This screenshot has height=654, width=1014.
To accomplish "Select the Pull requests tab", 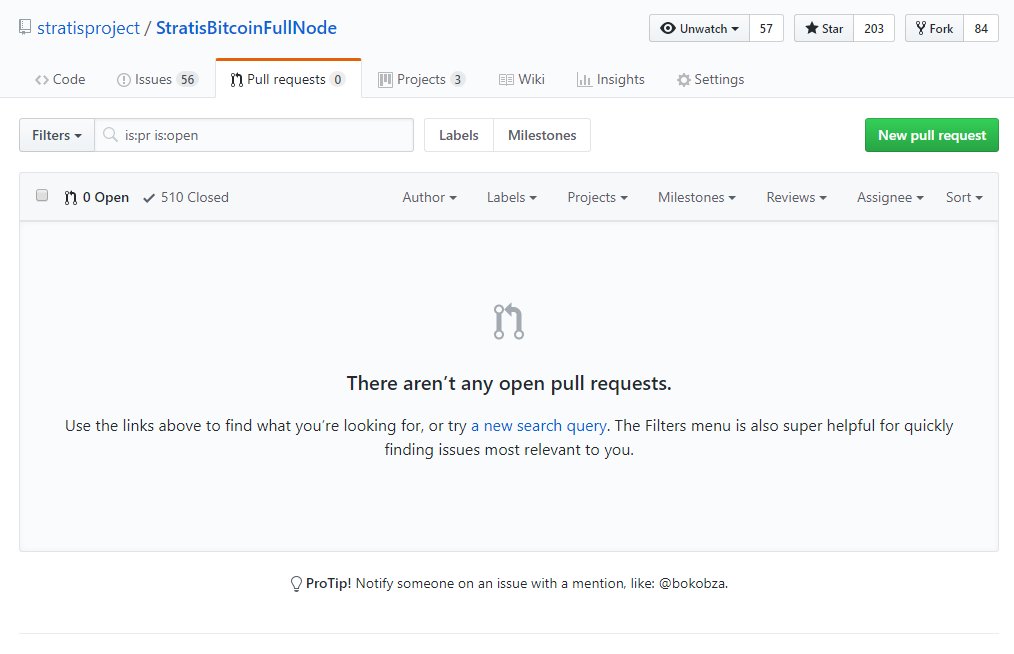I will pyautogui.click(x=288, y=80).
